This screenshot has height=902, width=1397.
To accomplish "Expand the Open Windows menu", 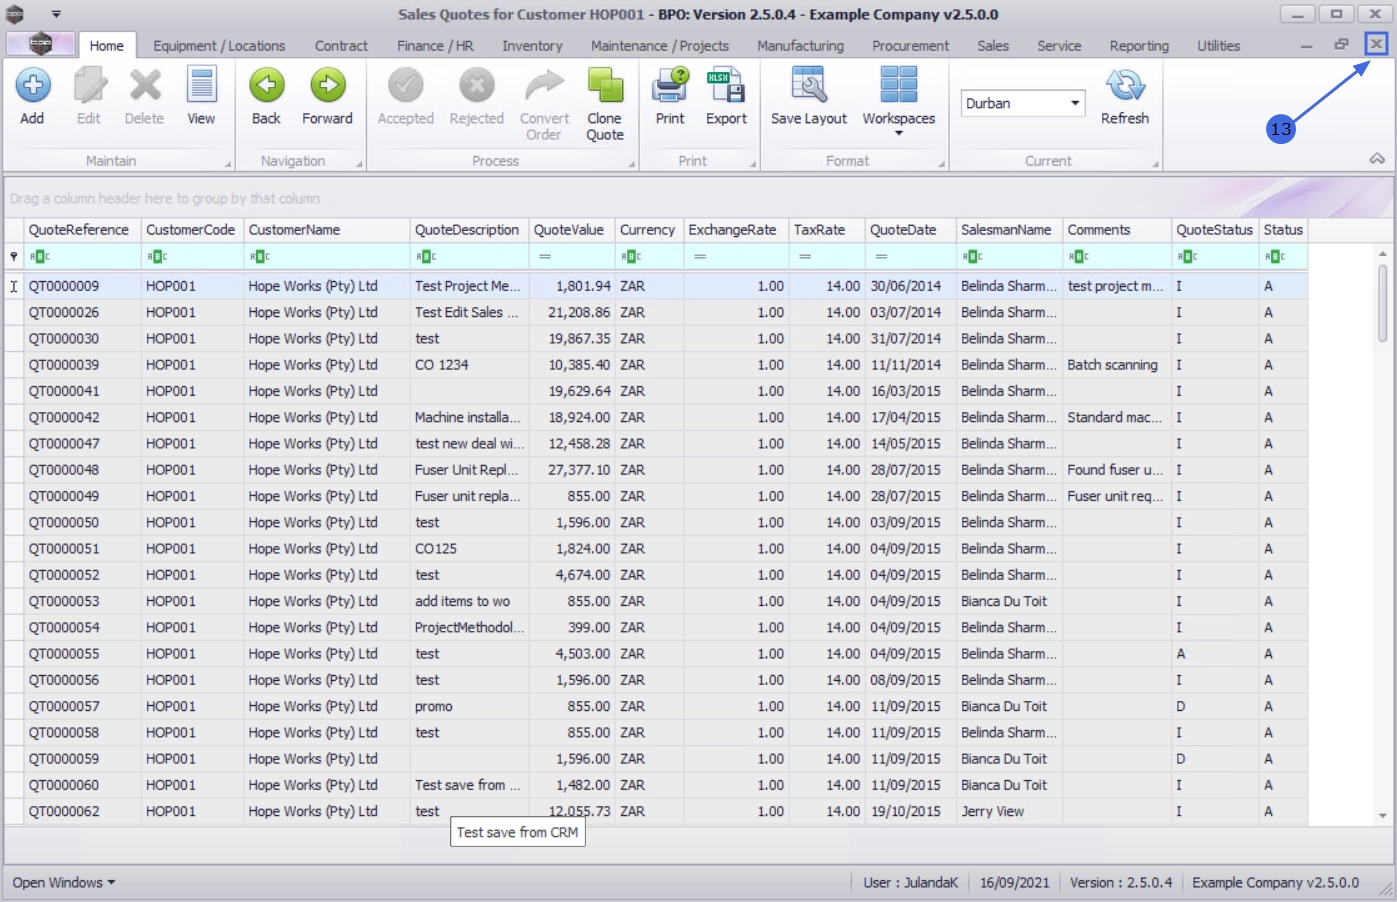I will [x=63, y=883].
